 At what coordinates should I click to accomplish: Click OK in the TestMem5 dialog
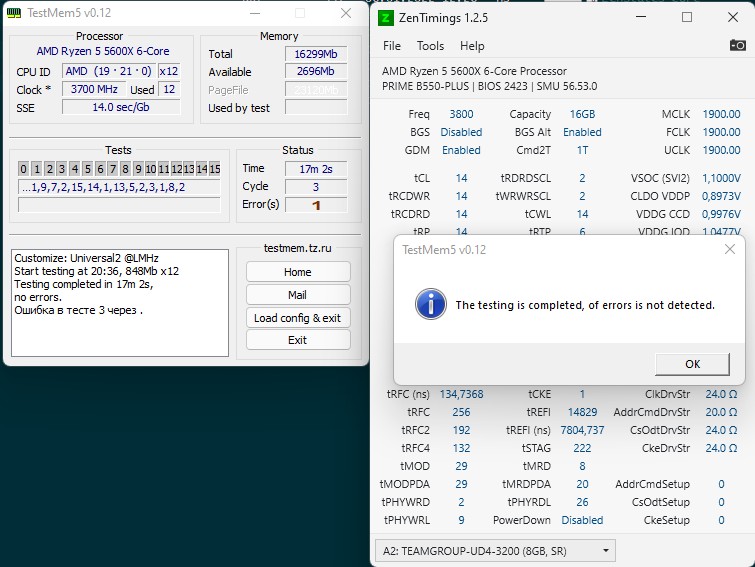(692, 364)
